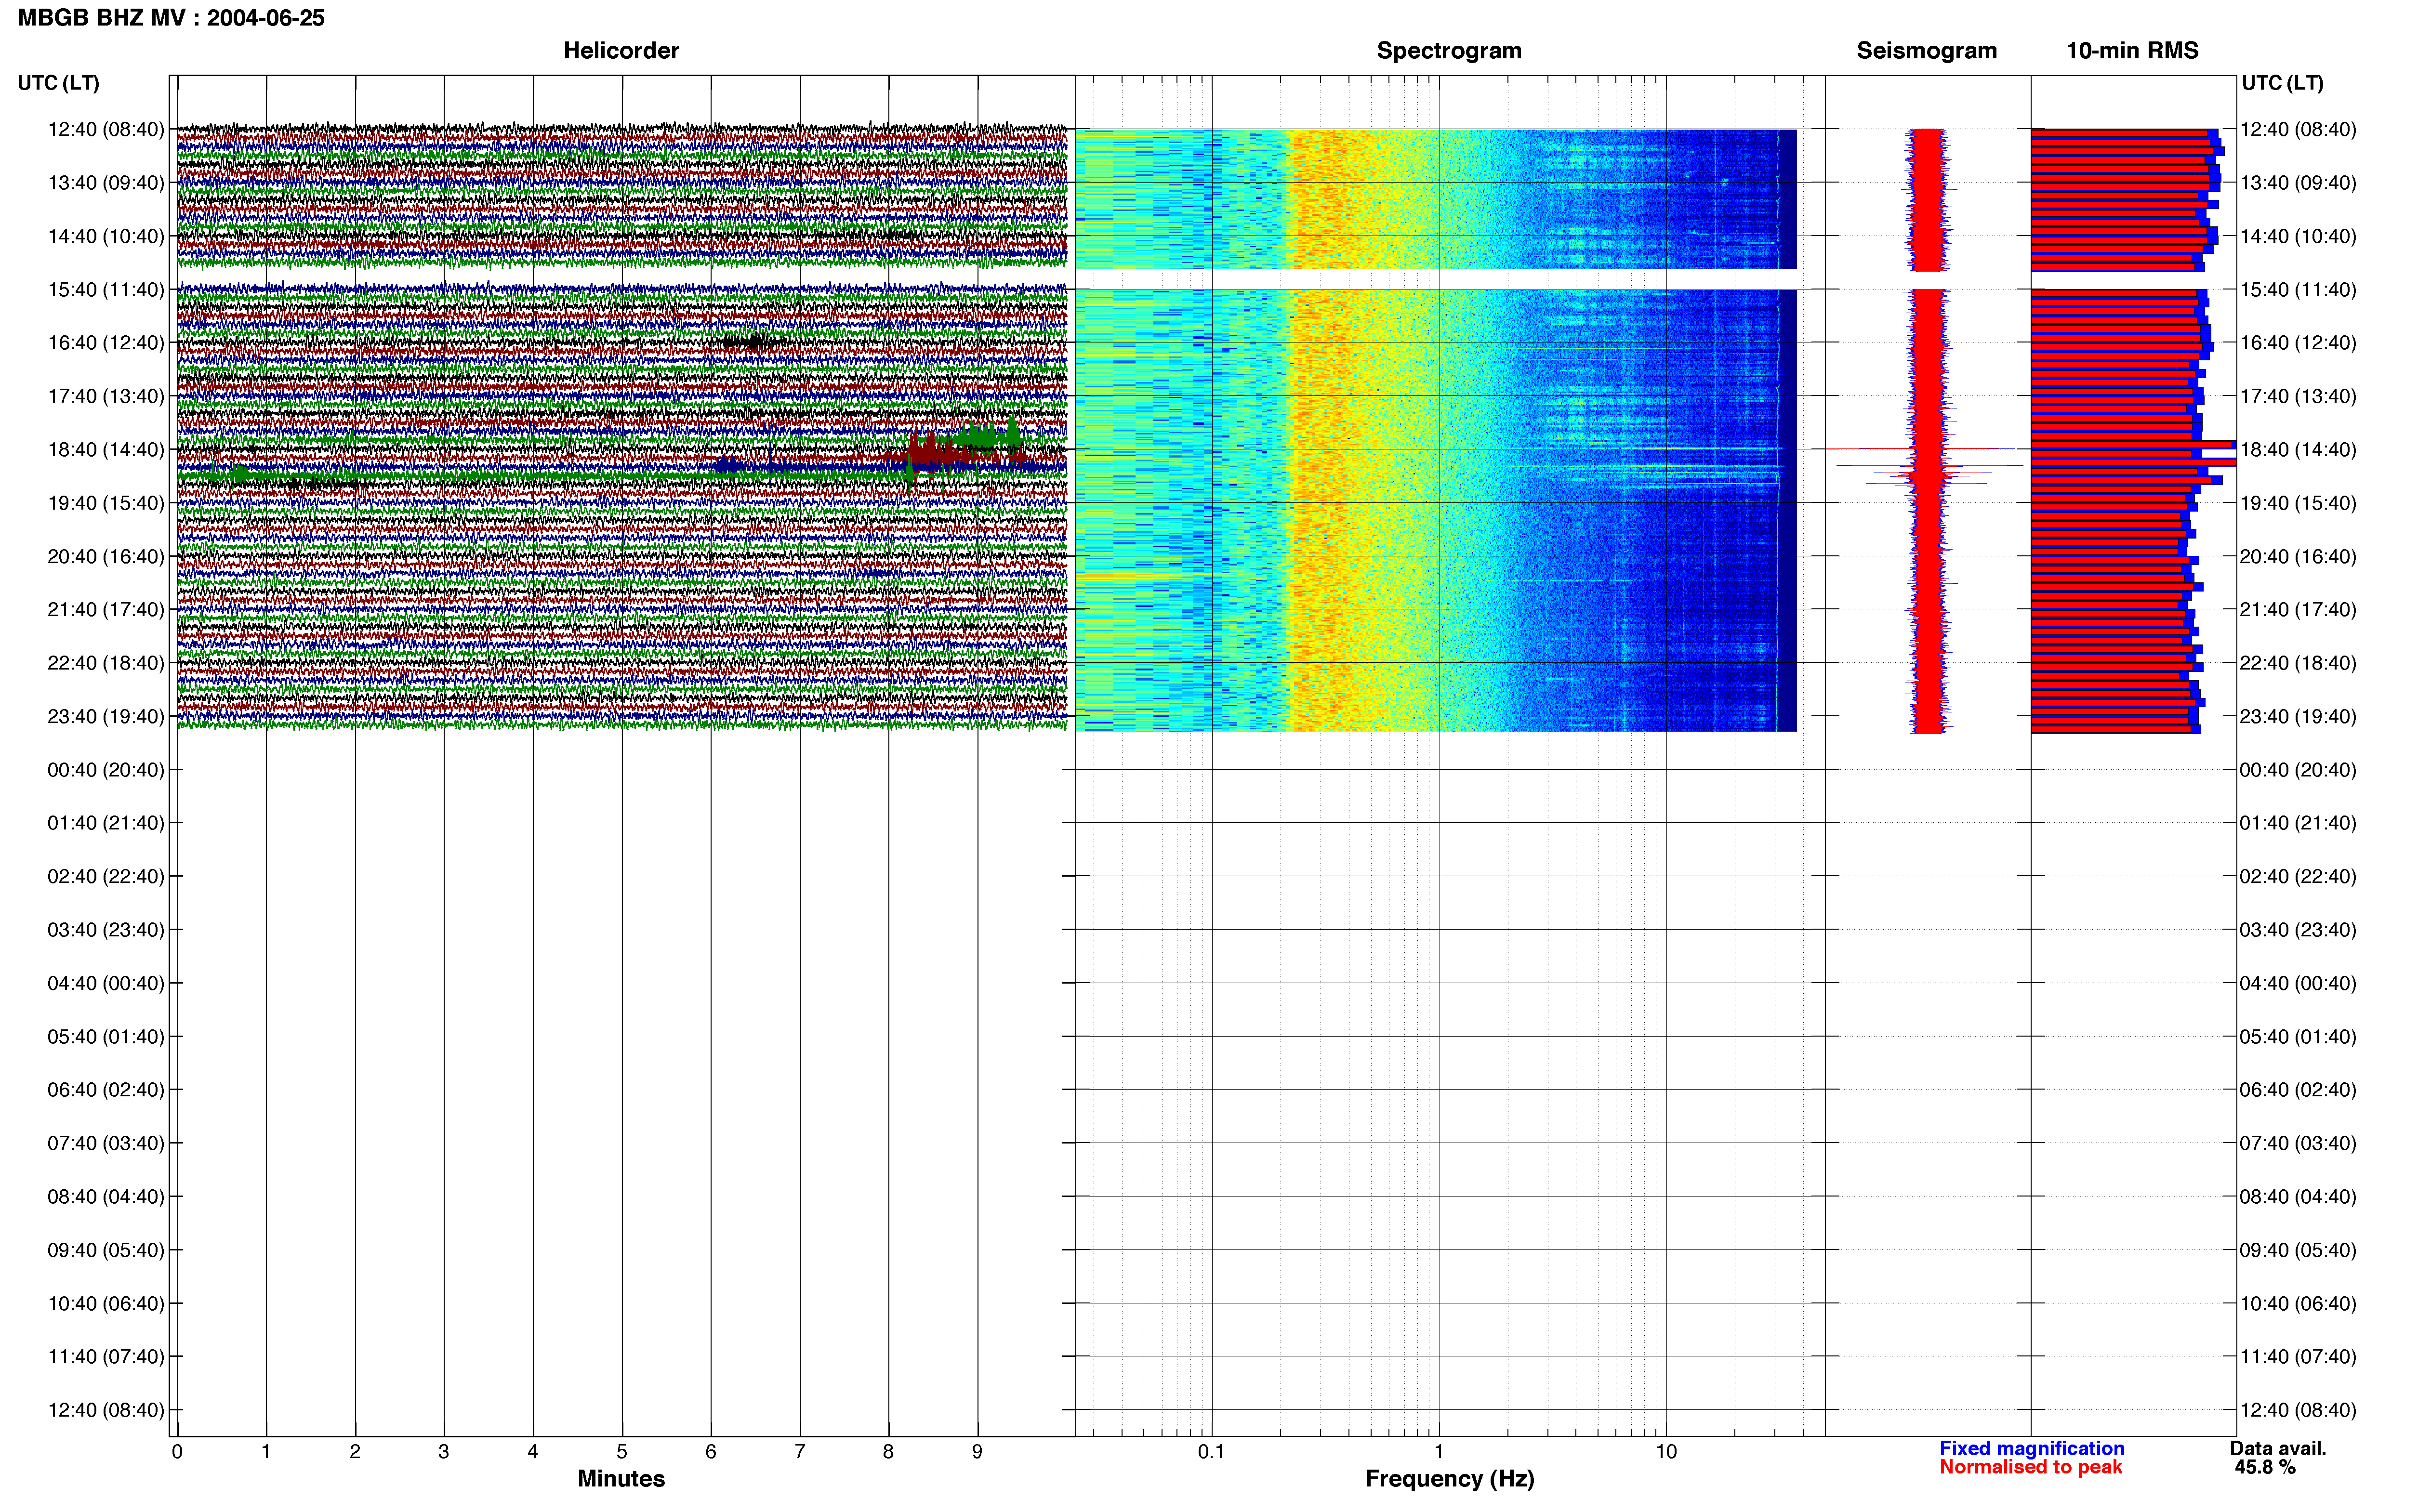Click the 1 Hz frequency tick label
Screen dimensions: 2418x1512
coord(1439,1451)
